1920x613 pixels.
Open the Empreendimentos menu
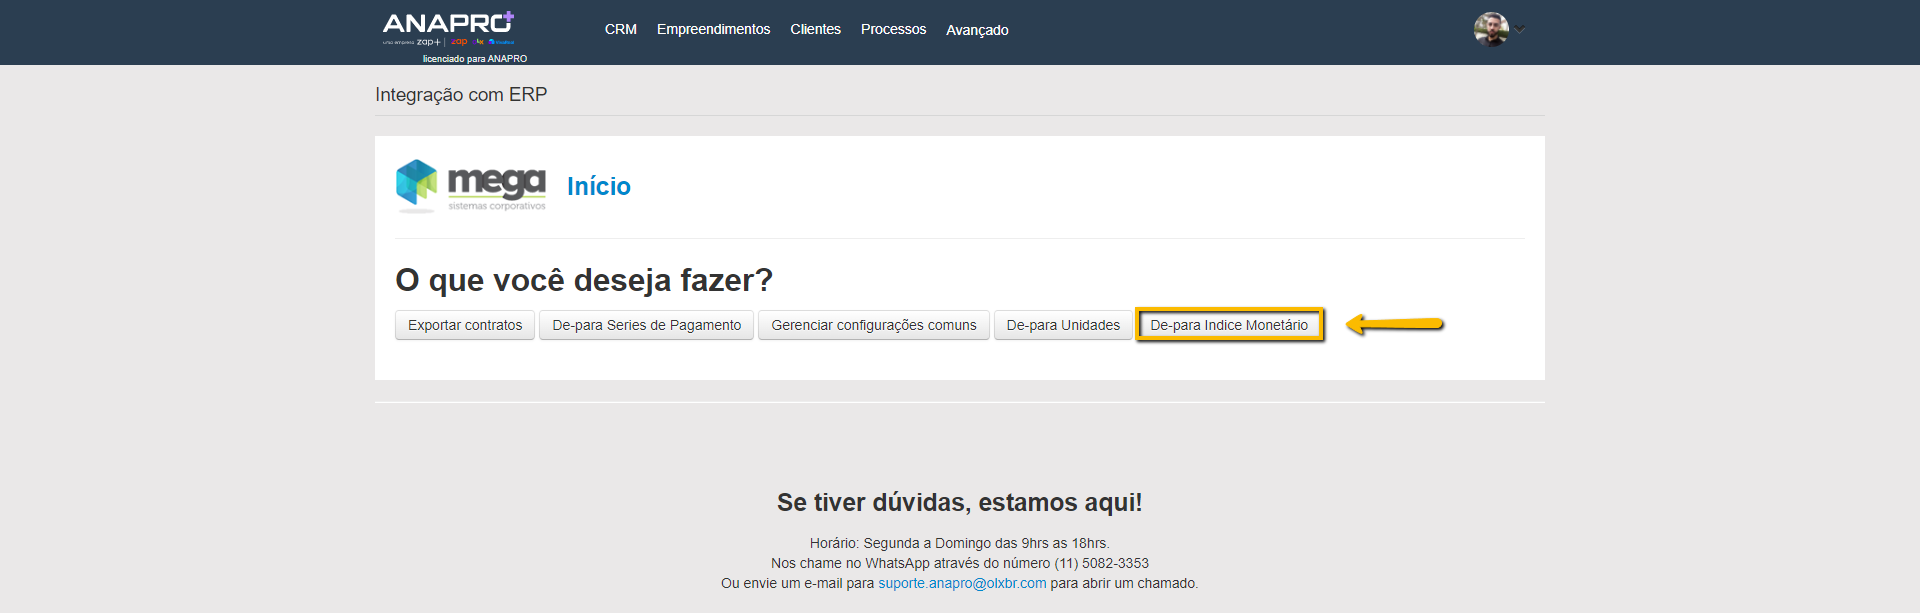pyautogui.click(x=713, y=30)
